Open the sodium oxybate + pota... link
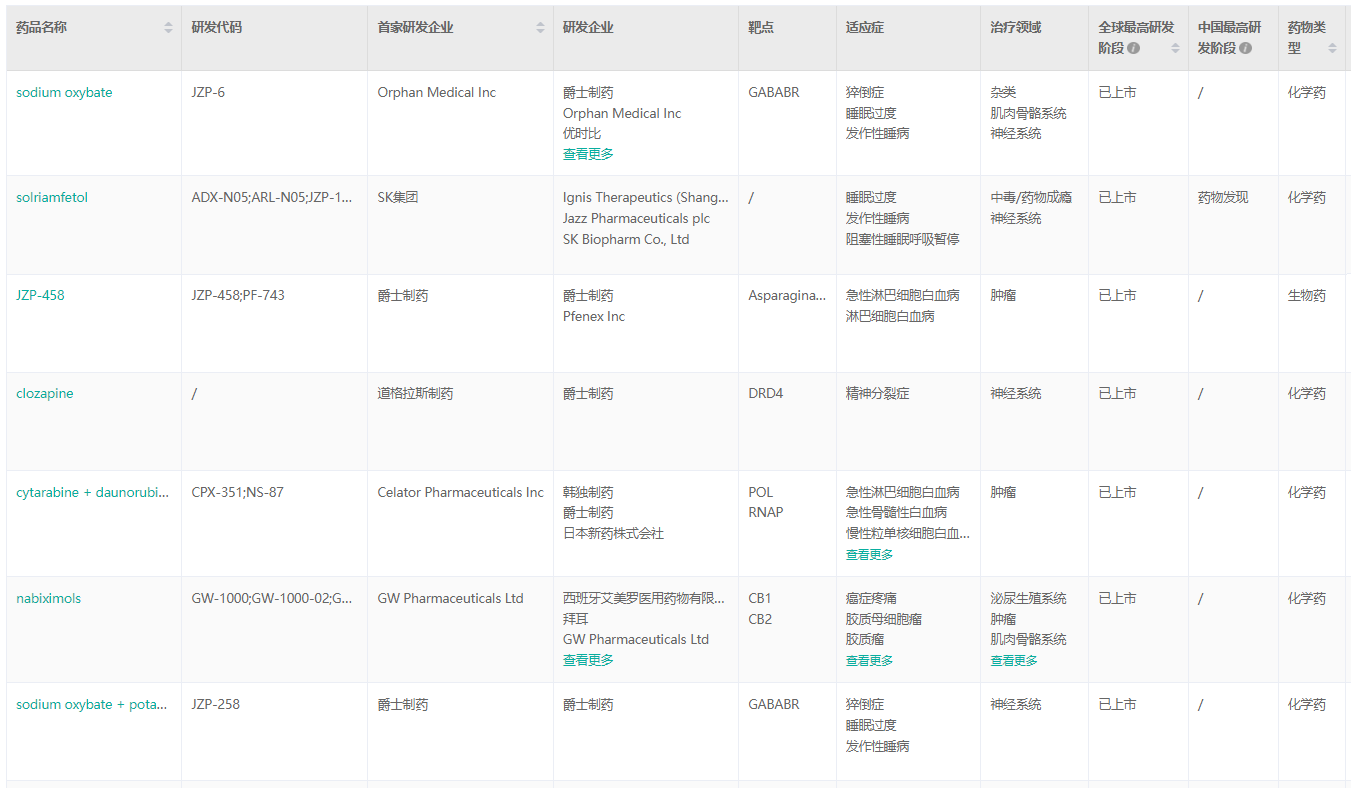The image size is (1351, 788). point(92,704)
